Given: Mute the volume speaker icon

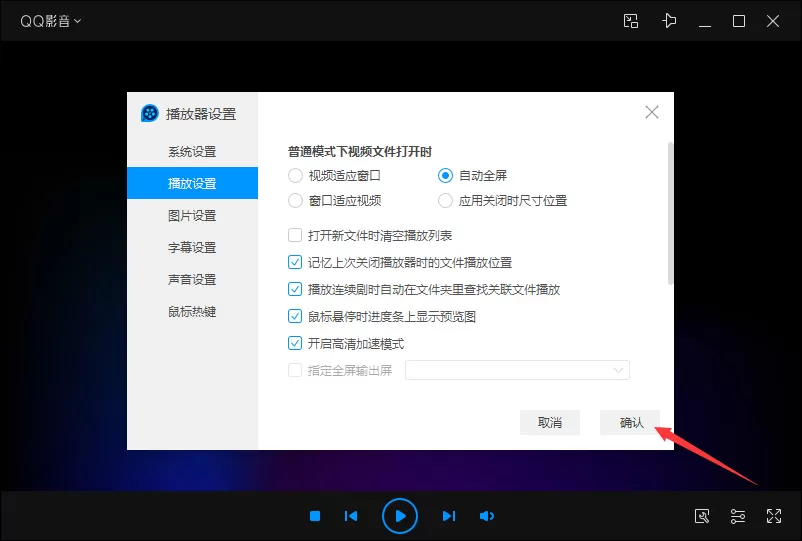Looking at the screenshot, I should coord(486,516).
